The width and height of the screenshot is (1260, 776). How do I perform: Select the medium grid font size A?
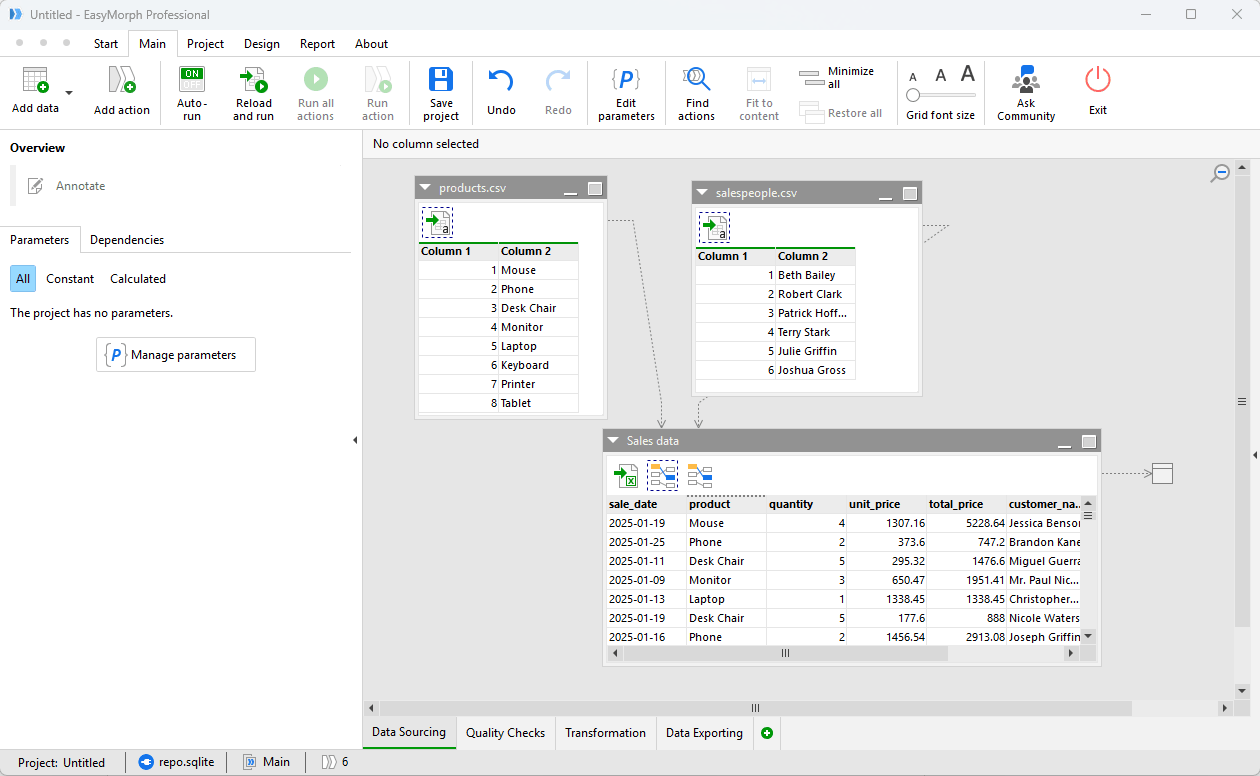click(940, 75)
